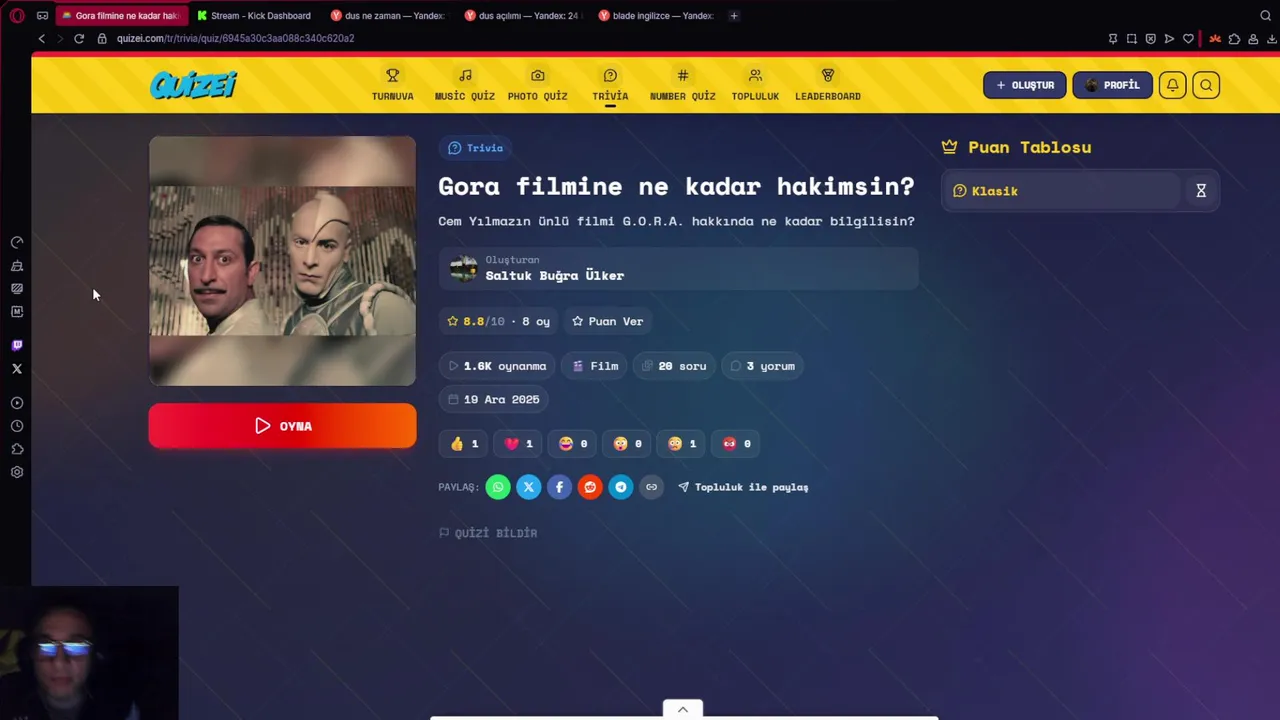Click the Quizei logo
The height and width of the screenshot is (720, 1280).
pos(193,85)
